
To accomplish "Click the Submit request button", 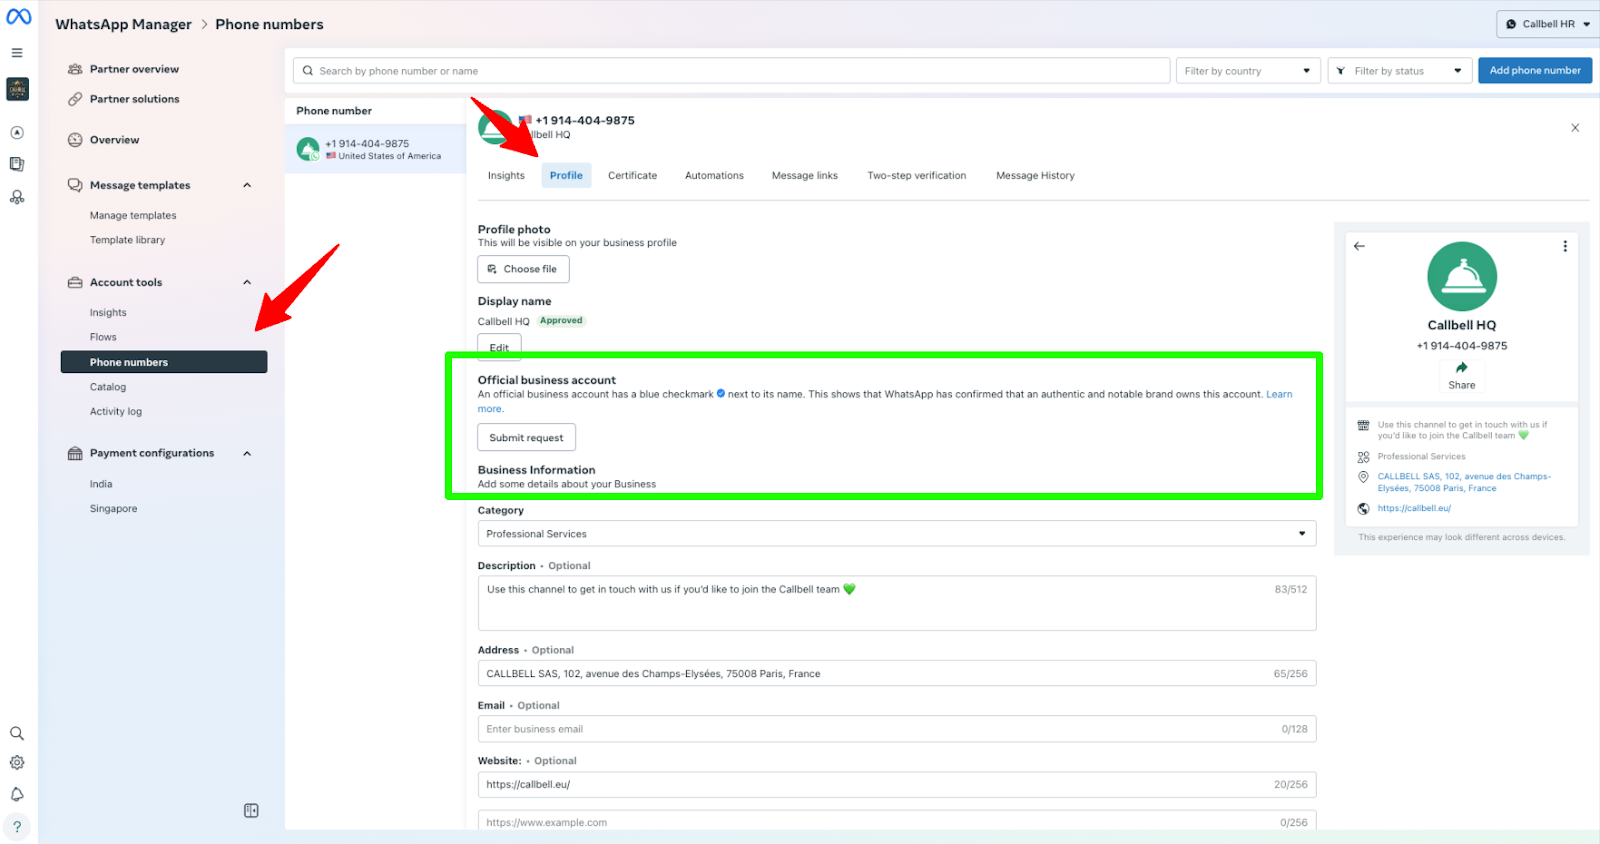I will click(x=526, y=438).
